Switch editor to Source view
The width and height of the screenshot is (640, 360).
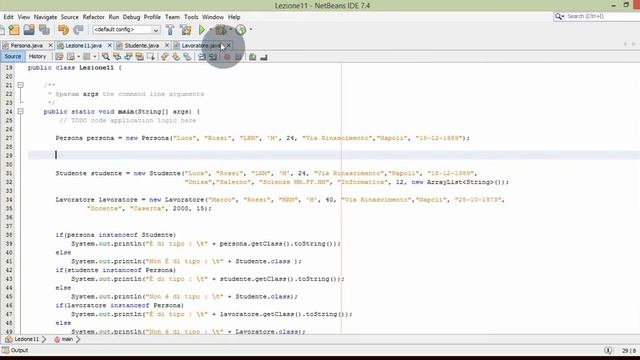point(13,56)
